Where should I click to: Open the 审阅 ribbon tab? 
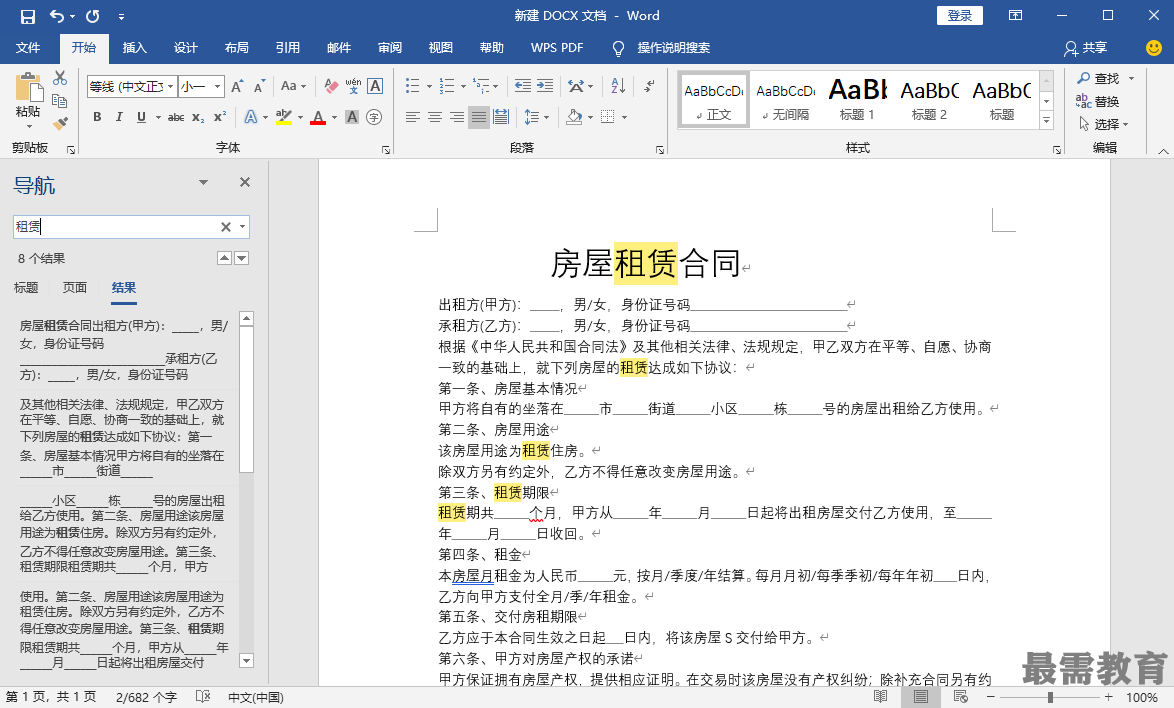pos(390,48)
